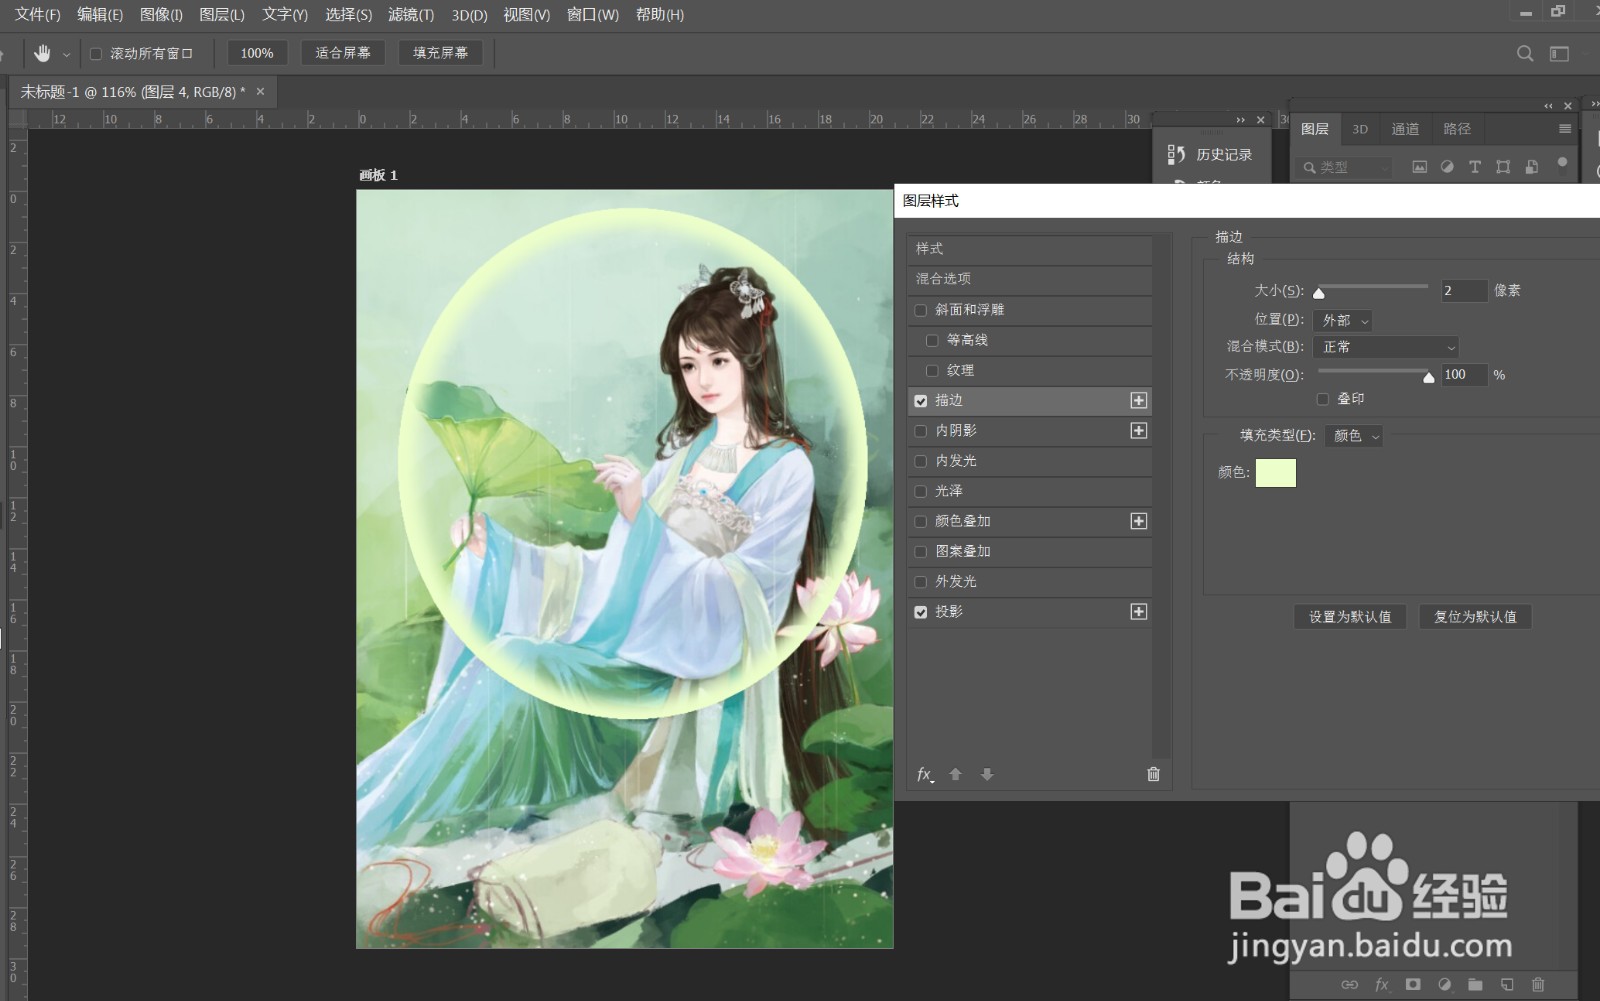
Task: Toggle the 叠印 overprint checkbox
Action: 1323,399
